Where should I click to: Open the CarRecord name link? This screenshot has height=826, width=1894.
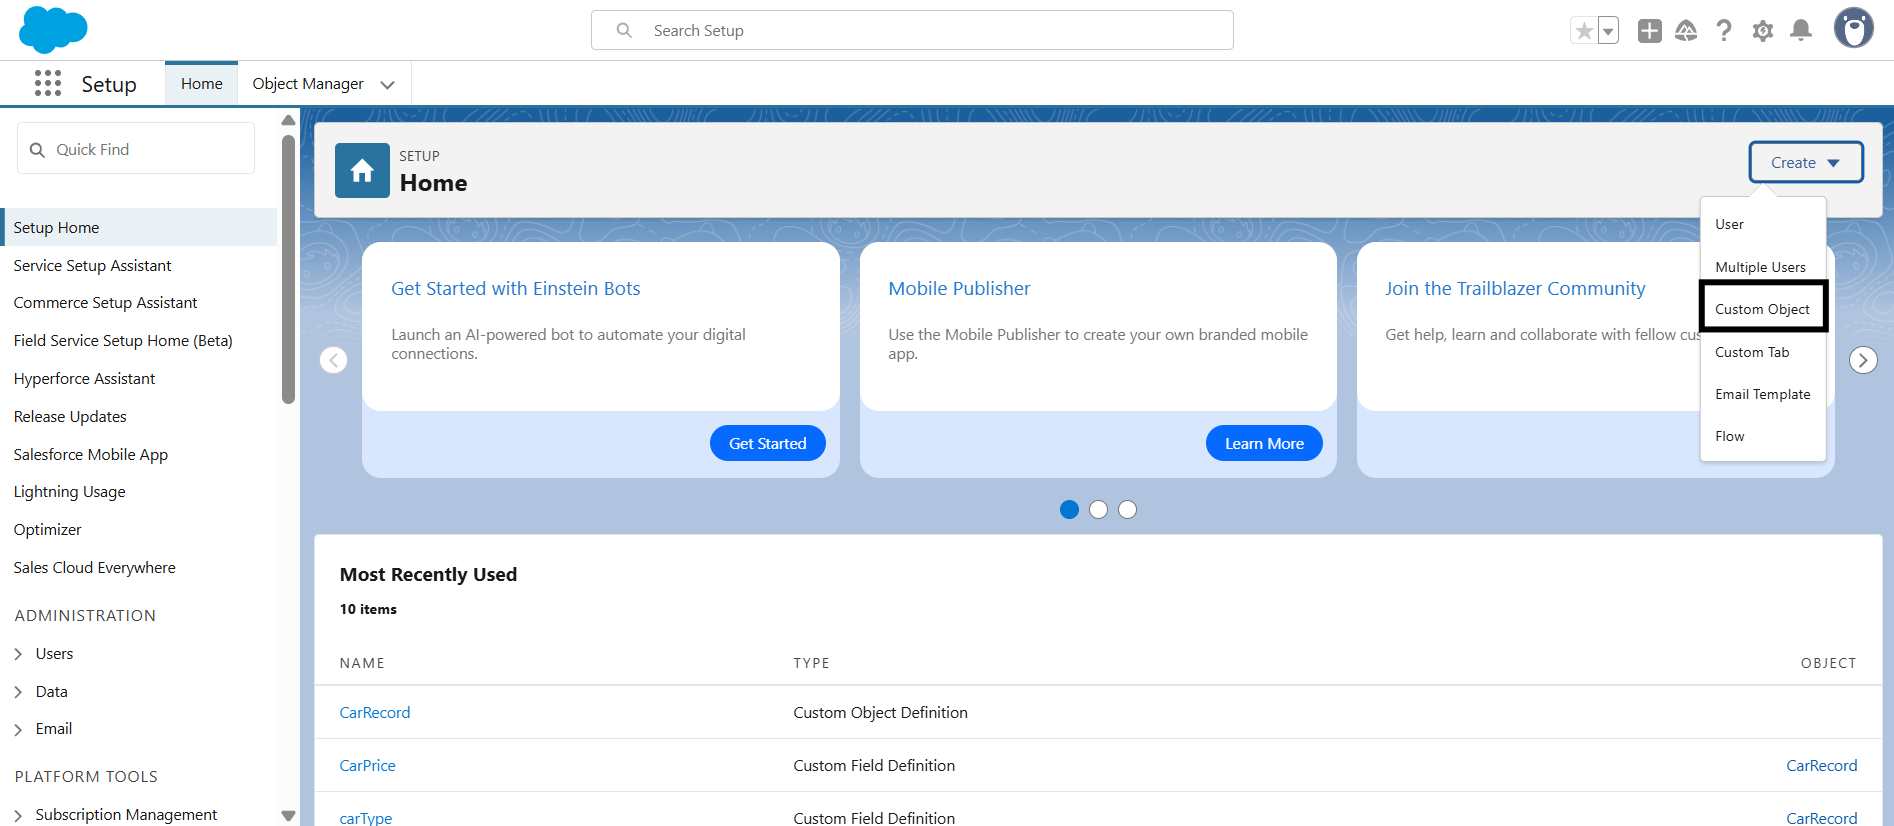(x=375, y=712)
